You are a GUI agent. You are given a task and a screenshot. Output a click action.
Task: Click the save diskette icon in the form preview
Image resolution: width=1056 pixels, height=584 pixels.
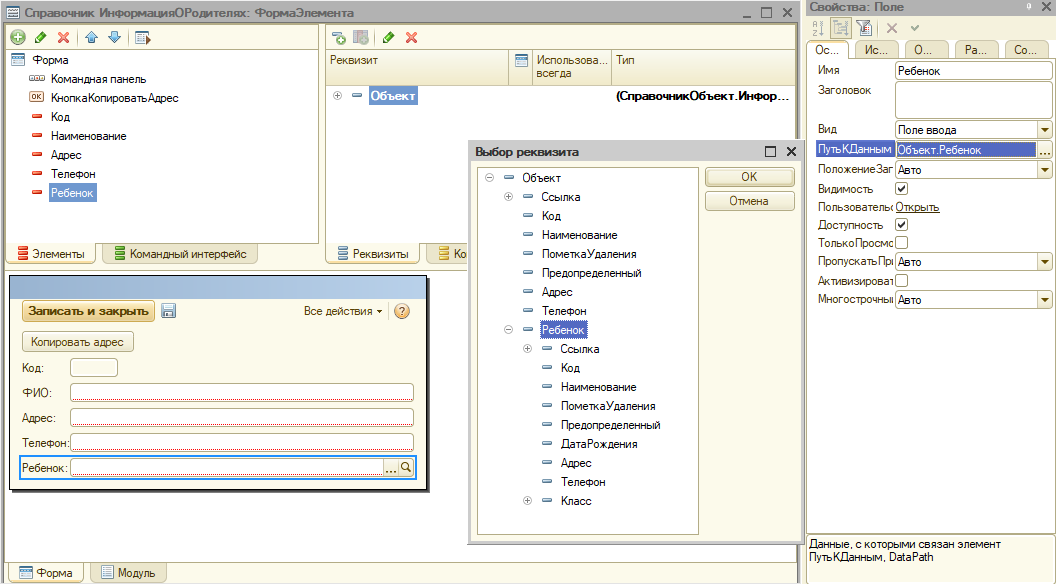point(168,311)
